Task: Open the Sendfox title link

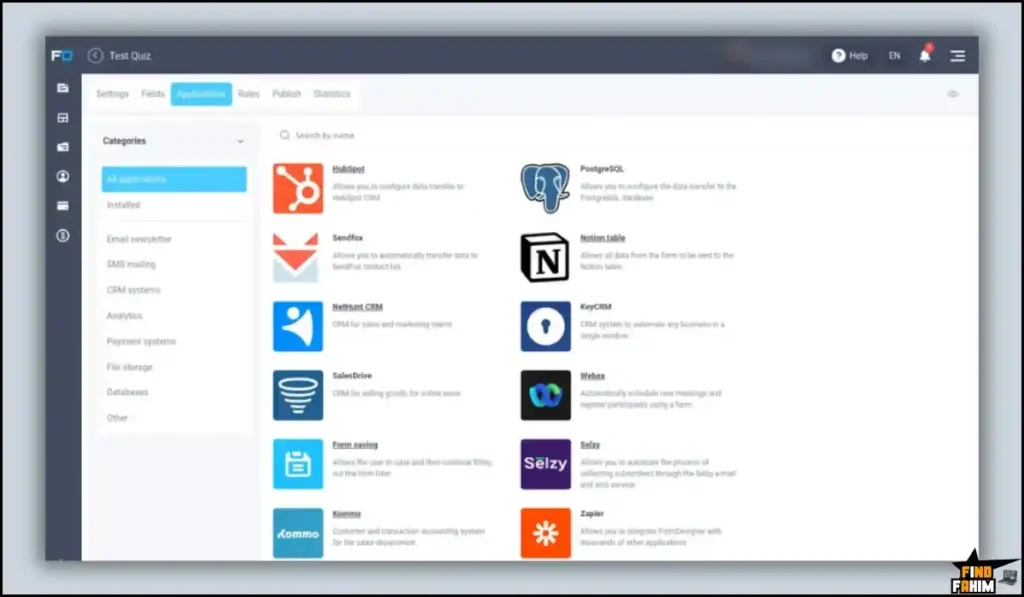Action: 347,238
